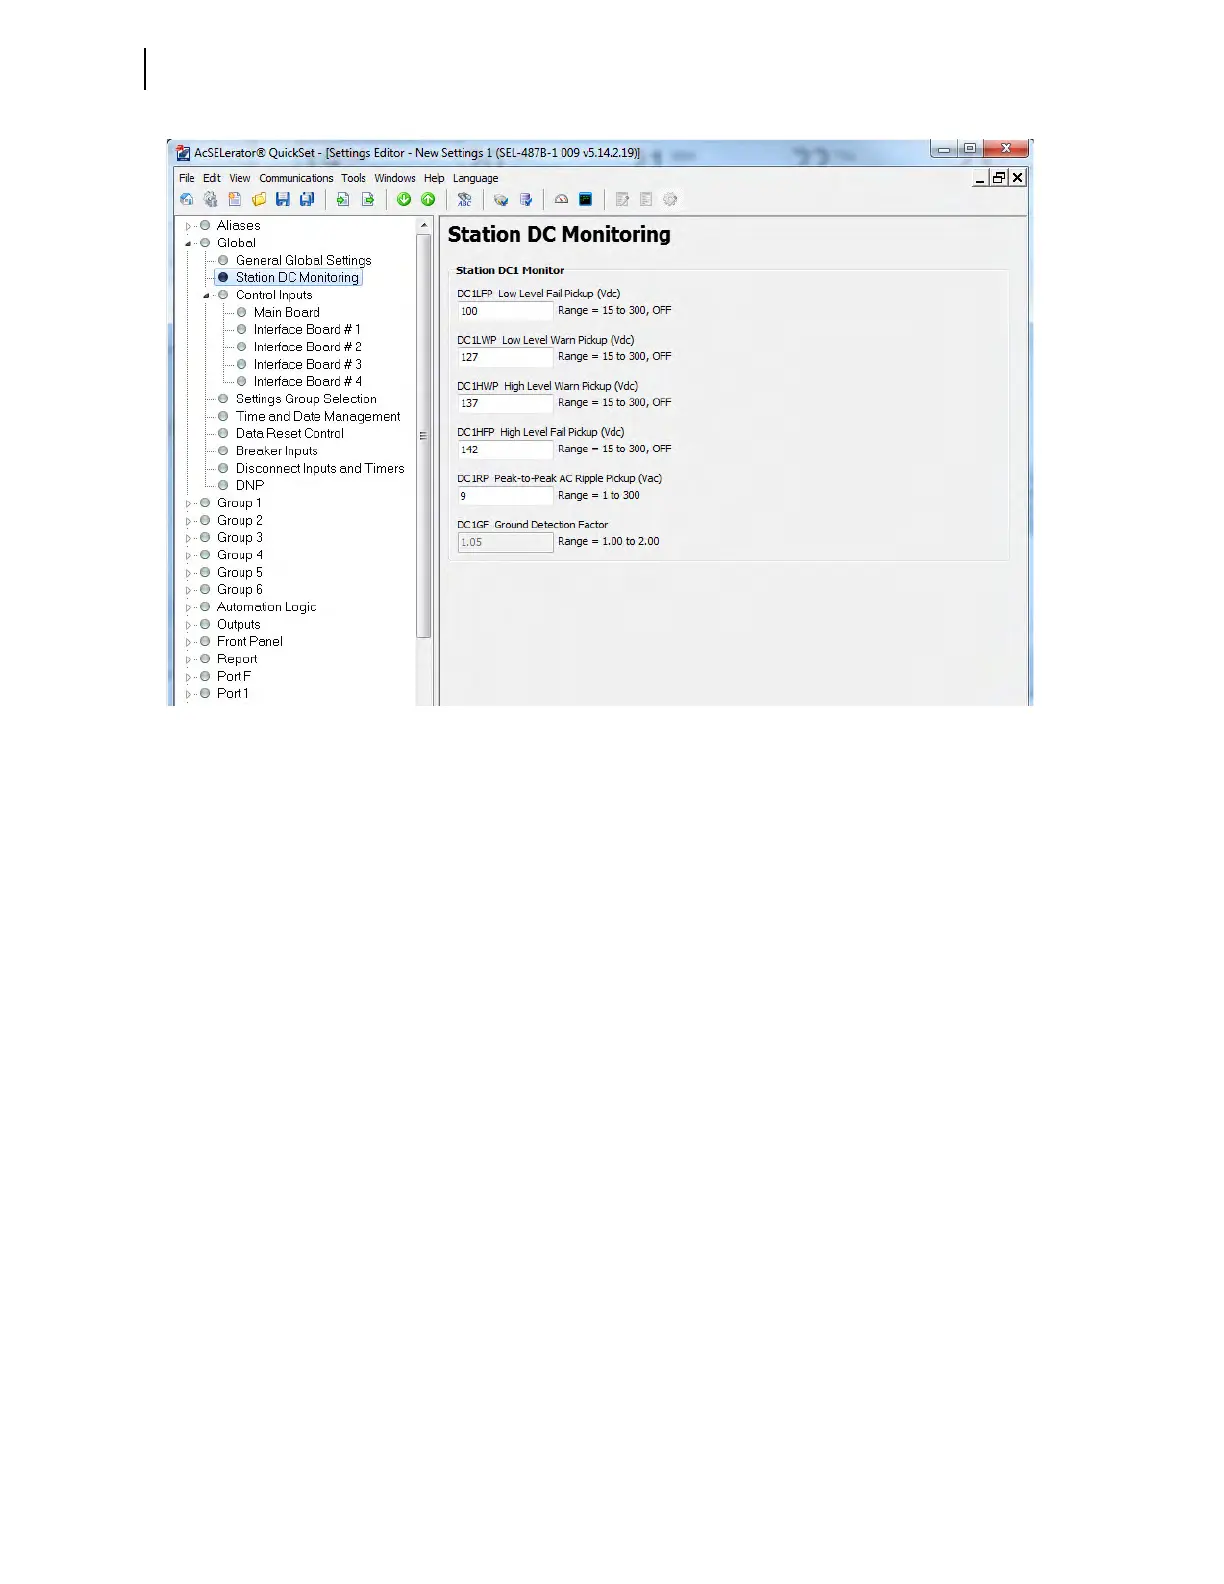Screen dimensions: 1224x1584
Task: Expand the Aliases tree node
Action: (x=188, y=226)
